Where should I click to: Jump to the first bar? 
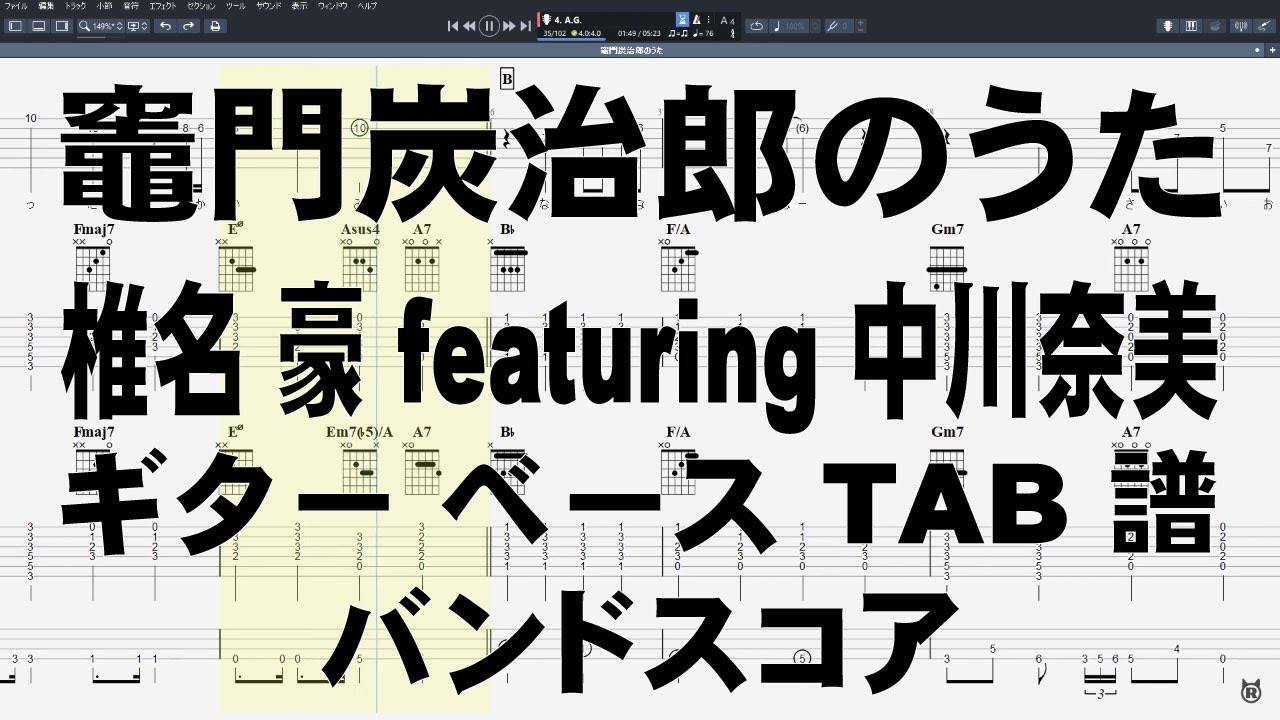(x=453, y=26)
